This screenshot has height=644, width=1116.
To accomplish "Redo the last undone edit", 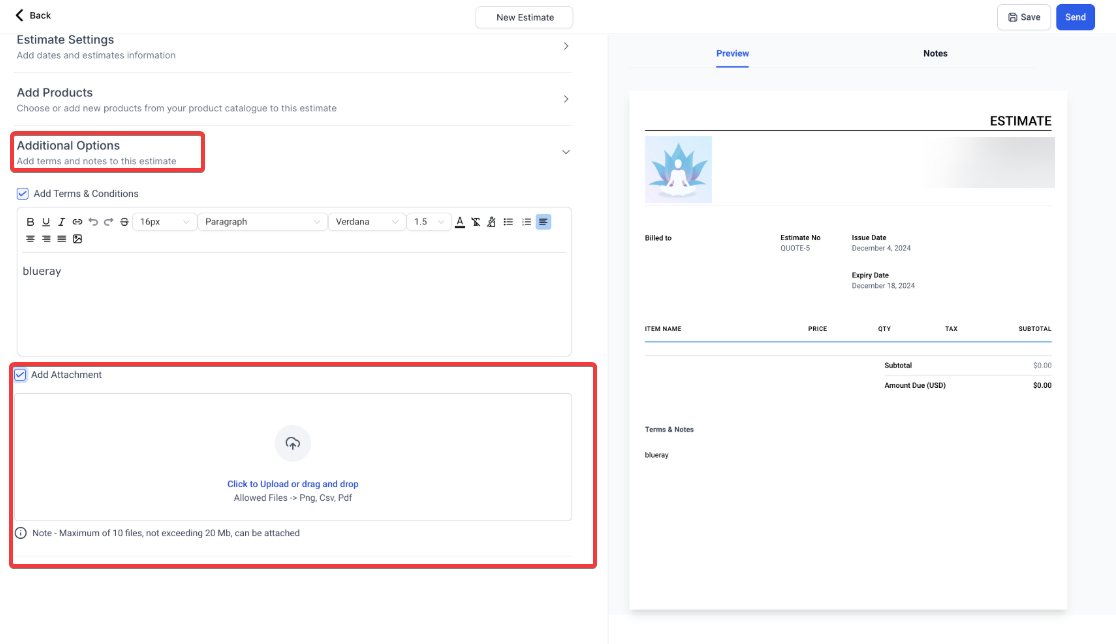I will tap(108, 222).
